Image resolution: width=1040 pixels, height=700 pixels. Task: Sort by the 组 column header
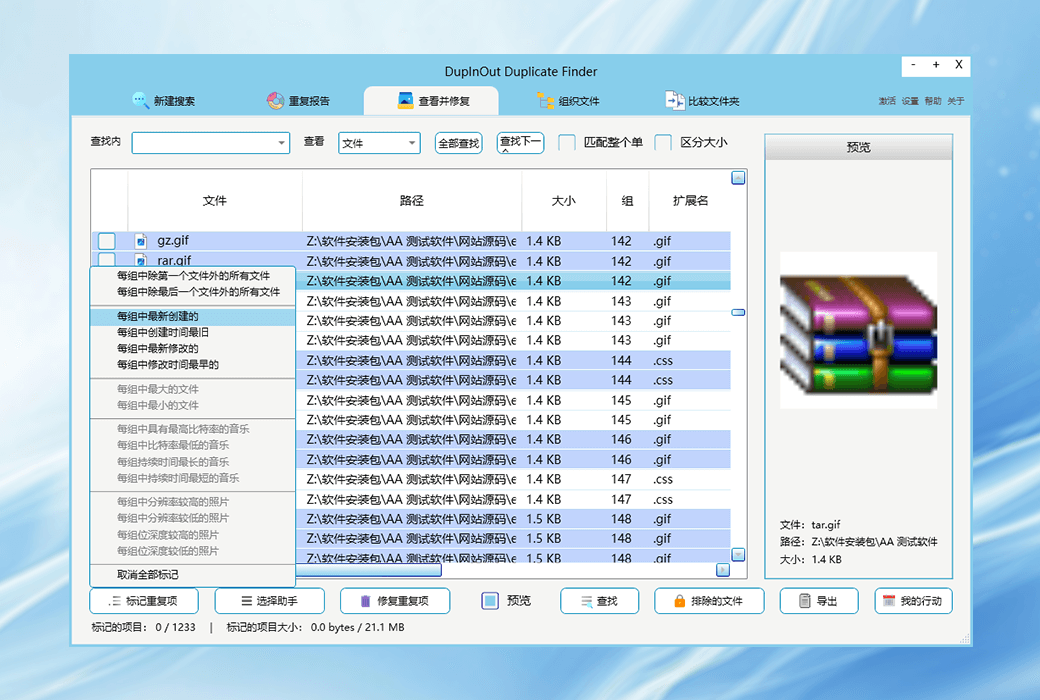click(x=627, y=200)
